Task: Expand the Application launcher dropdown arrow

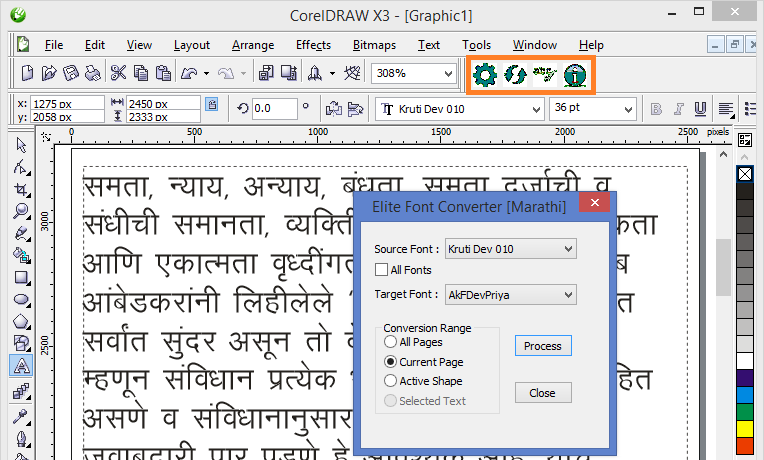Action: [x=332, y=74]
